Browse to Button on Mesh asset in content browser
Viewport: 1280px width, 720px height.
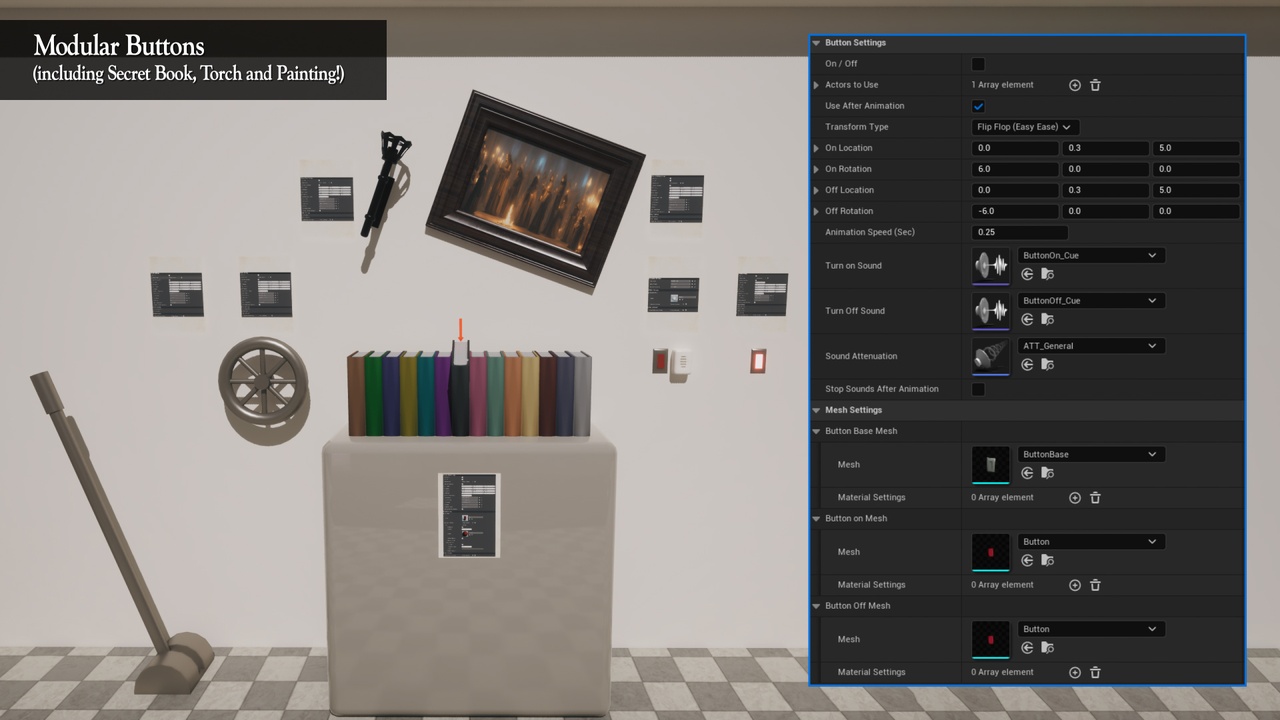click(1047, 560)
